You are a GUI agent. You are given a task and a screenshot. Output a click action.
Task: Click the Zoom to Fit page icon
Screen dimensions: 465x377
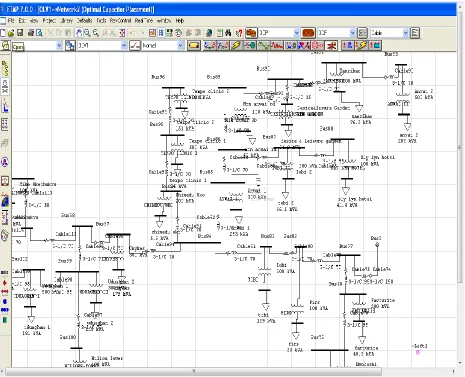click(x=123, y=33)
